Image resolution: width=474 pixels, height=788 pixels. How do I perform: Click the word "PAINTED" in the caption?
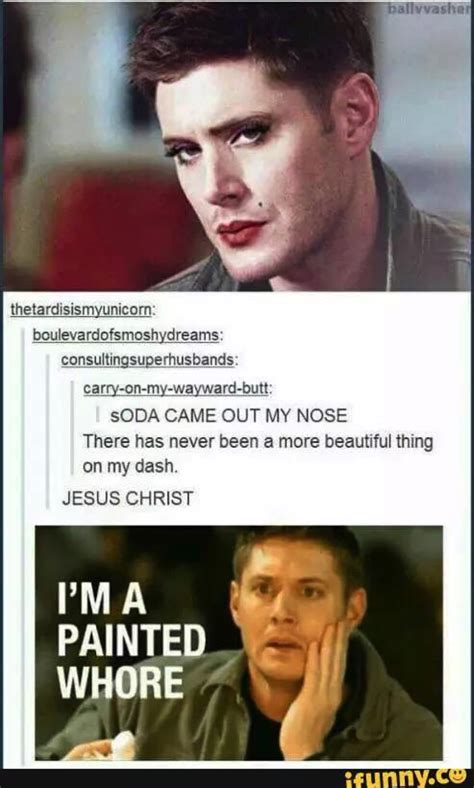point(132,642)
